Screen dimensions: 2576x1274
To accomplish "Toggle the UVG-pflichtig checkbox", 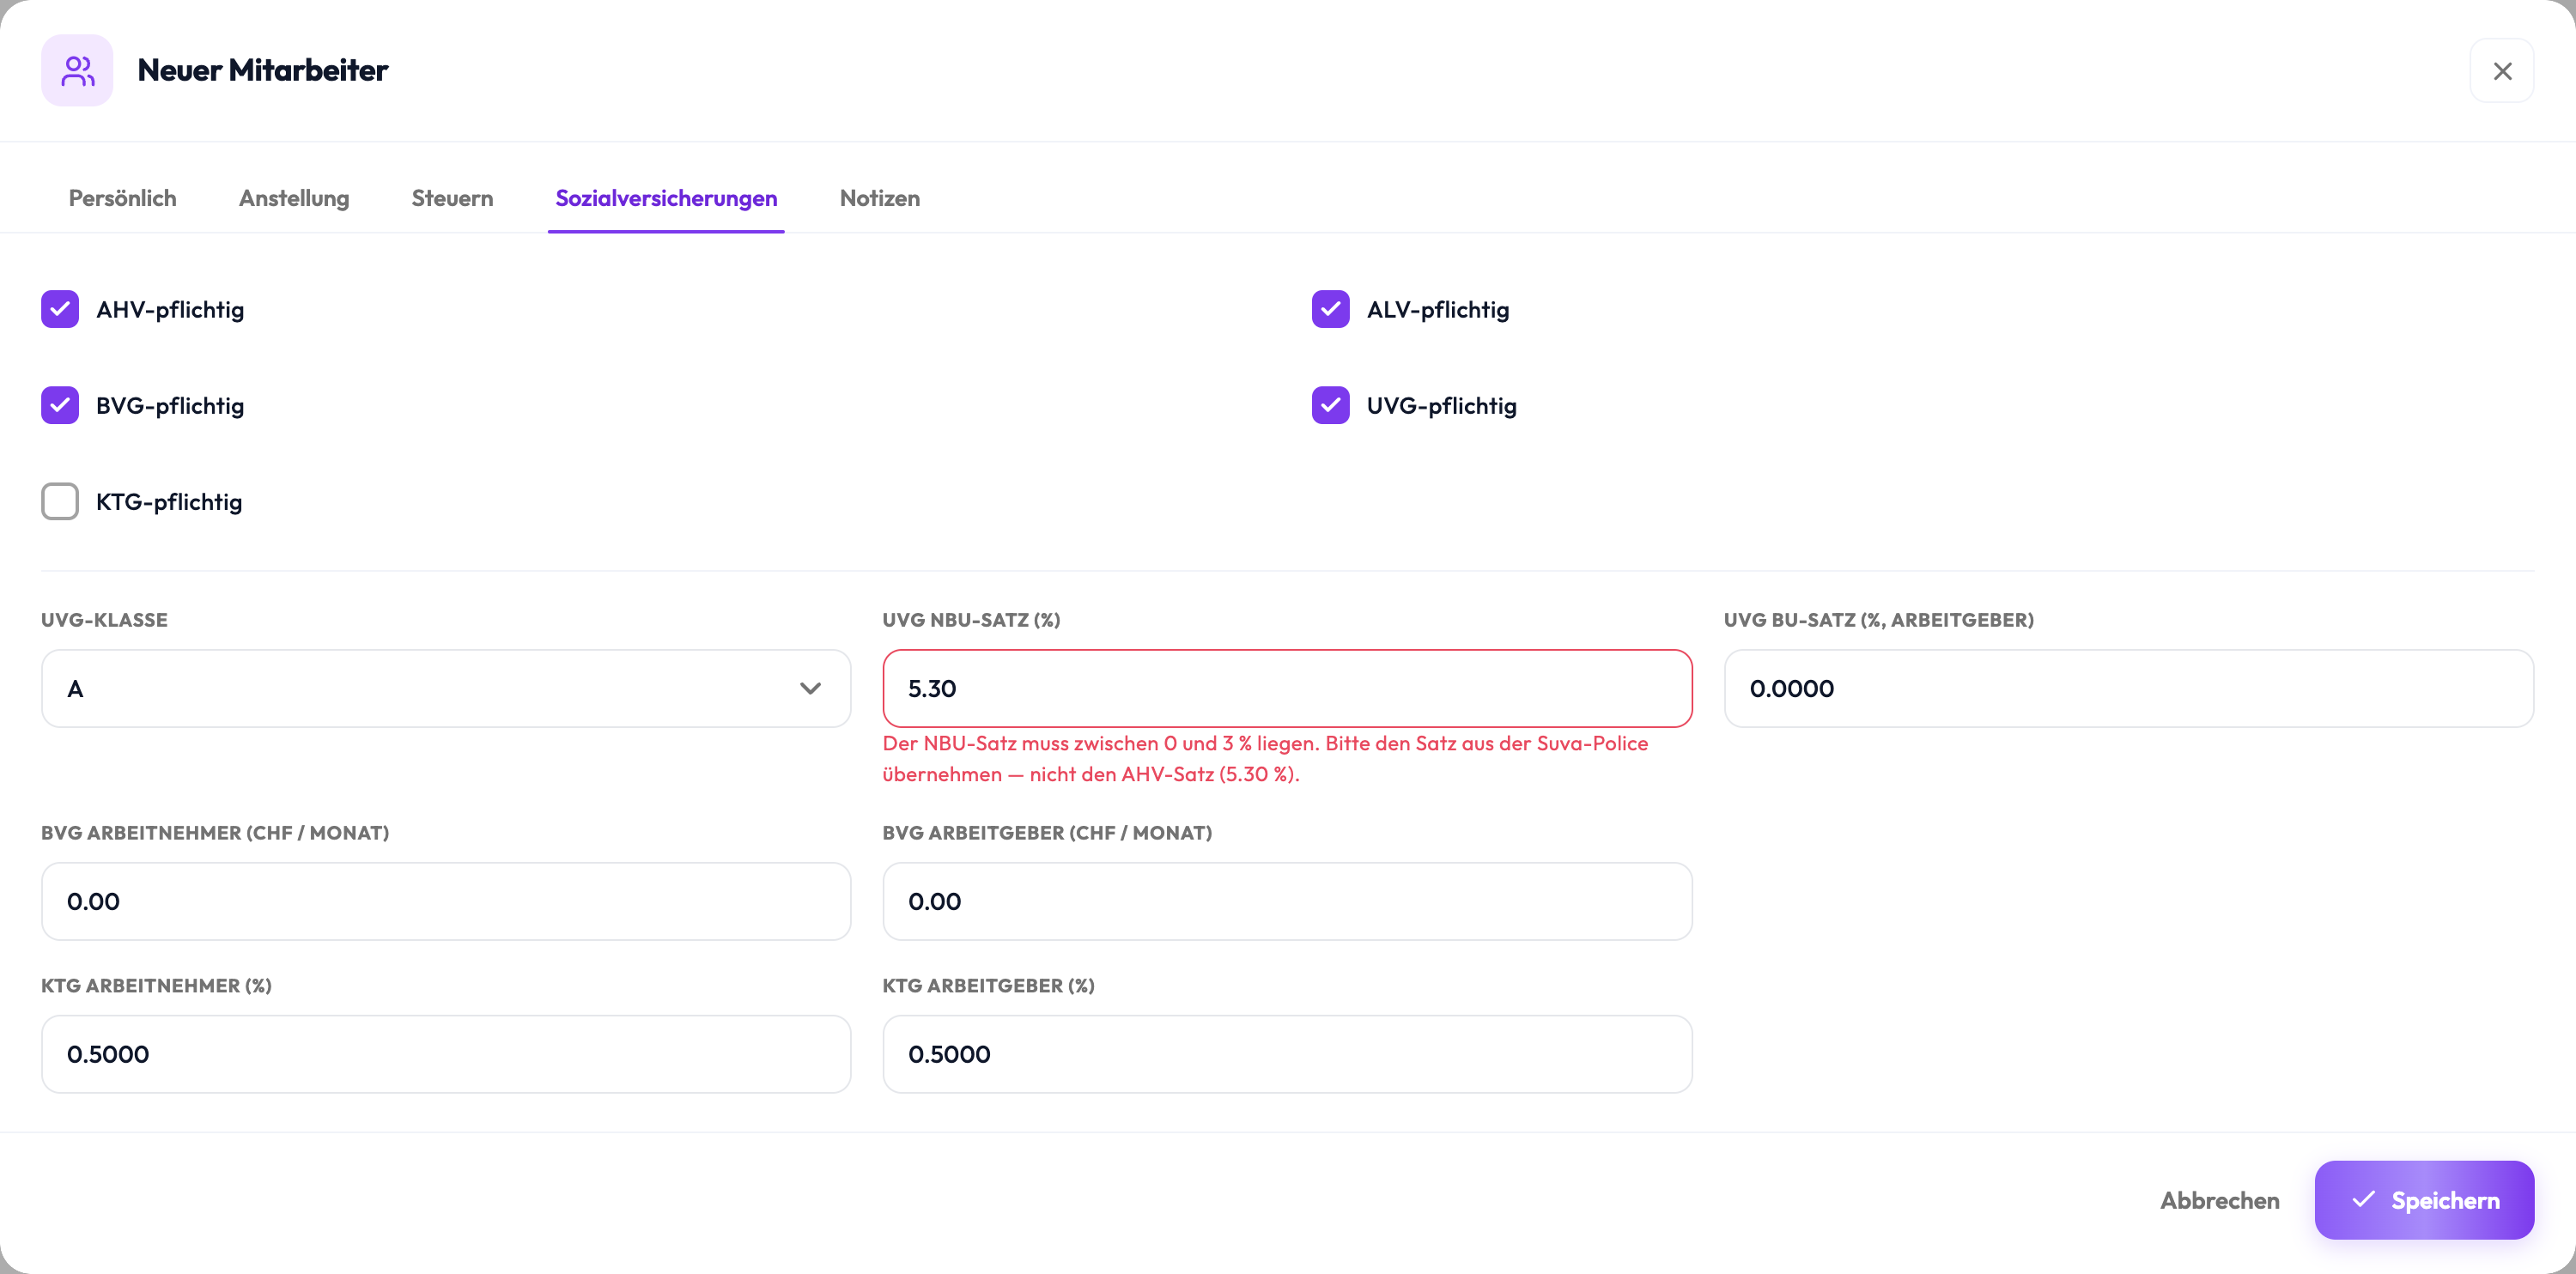I will click(1331, 405).
